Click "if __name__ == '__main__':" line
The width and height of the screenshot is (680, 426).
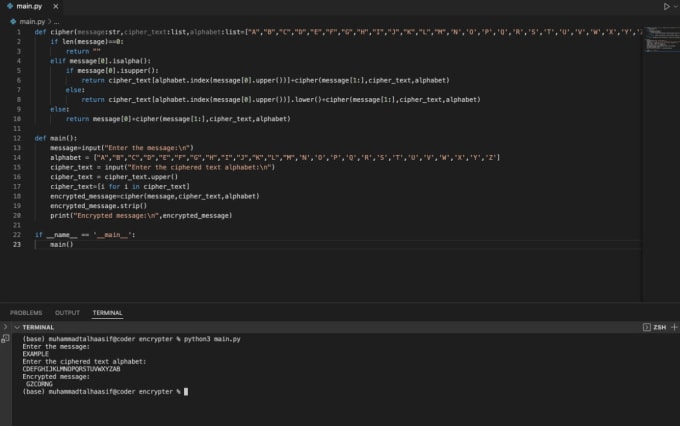tap(85, 235)
